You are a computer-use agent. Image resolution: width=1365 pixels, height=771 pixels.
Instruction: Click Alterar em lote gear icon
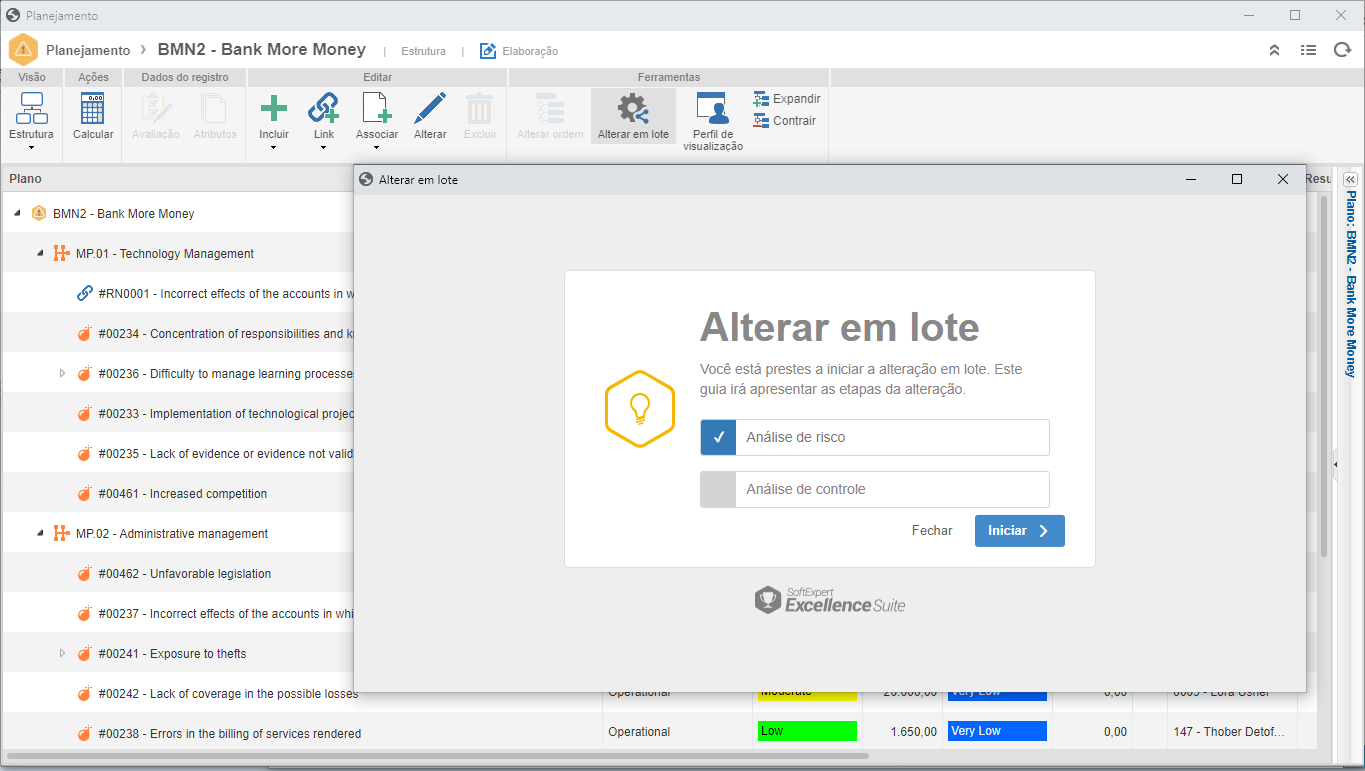click(633, 108)
